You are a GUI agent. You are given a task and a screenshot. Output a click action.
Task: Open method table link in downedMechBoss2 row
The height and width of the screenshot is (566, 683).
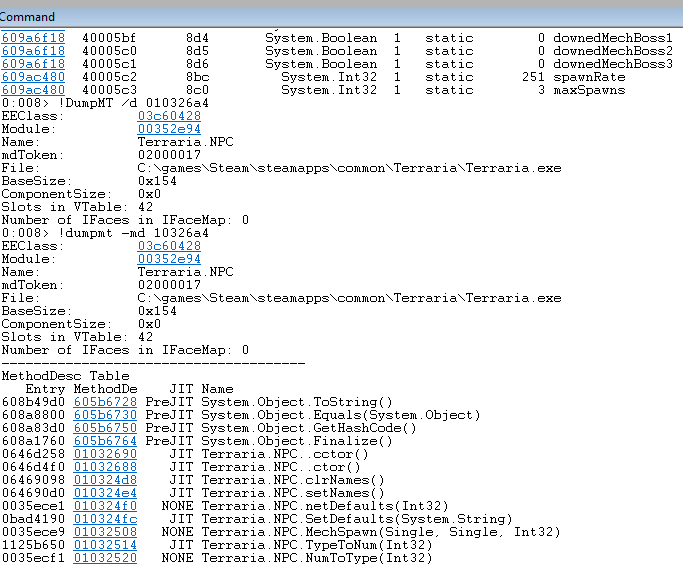click(x=33, y=51)
